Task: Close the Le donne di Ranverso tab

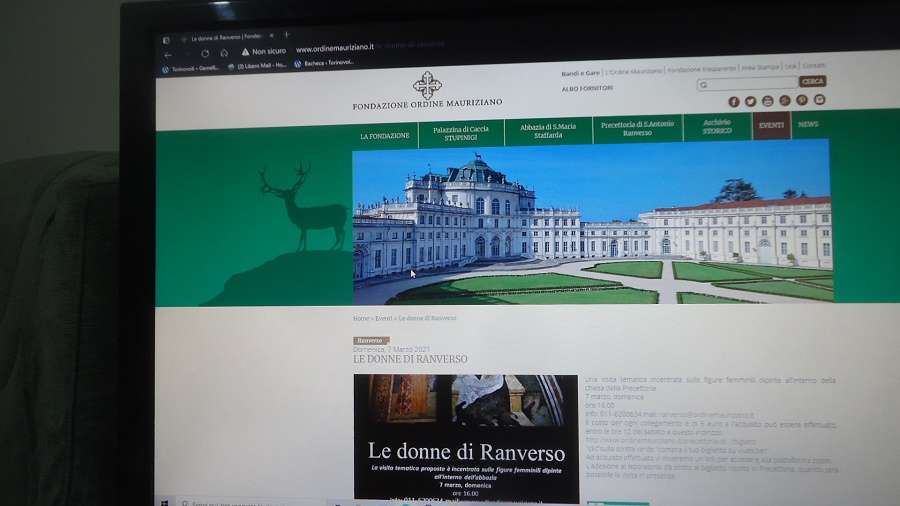Action: click(270, 37)
